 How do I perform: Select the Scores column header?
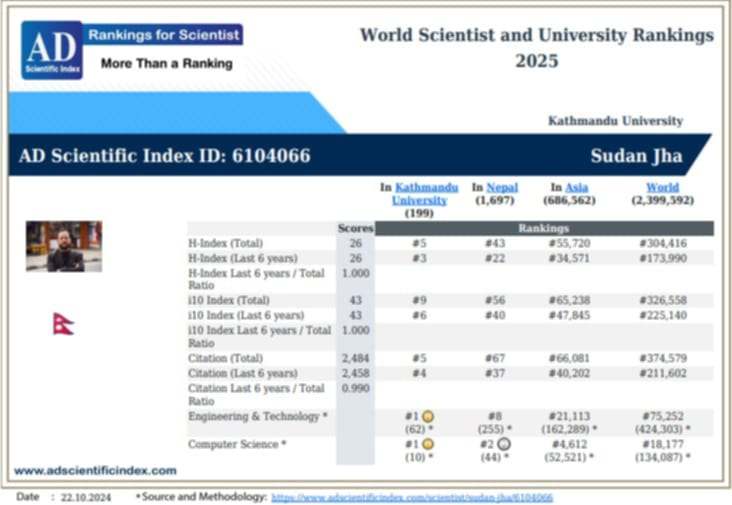coord(355,228)
